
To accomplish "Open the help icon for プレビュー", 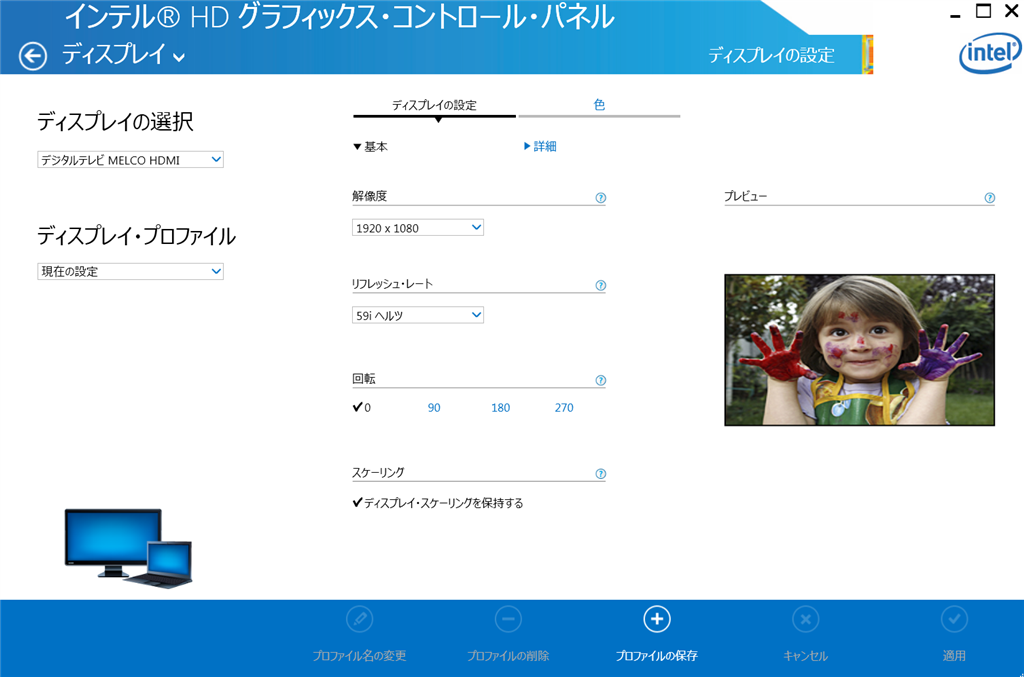I will tap(990, 198).
